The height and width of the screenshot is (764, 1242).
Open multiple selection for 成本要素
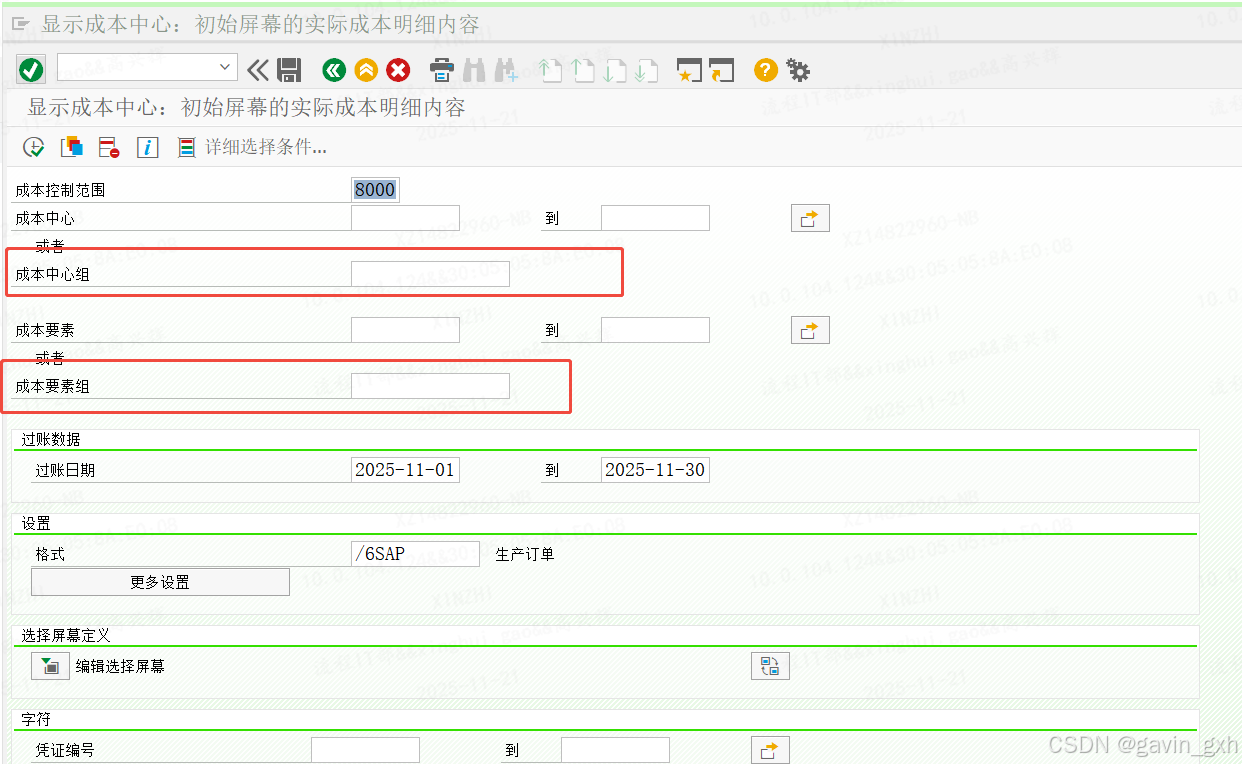(810, 329)
